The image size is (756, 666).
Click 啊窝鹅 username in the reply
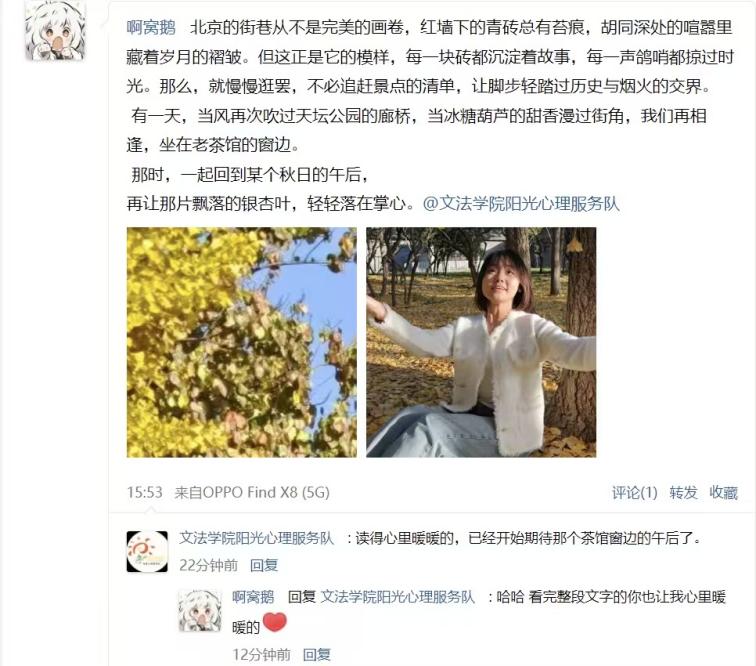tap(253, 597)
